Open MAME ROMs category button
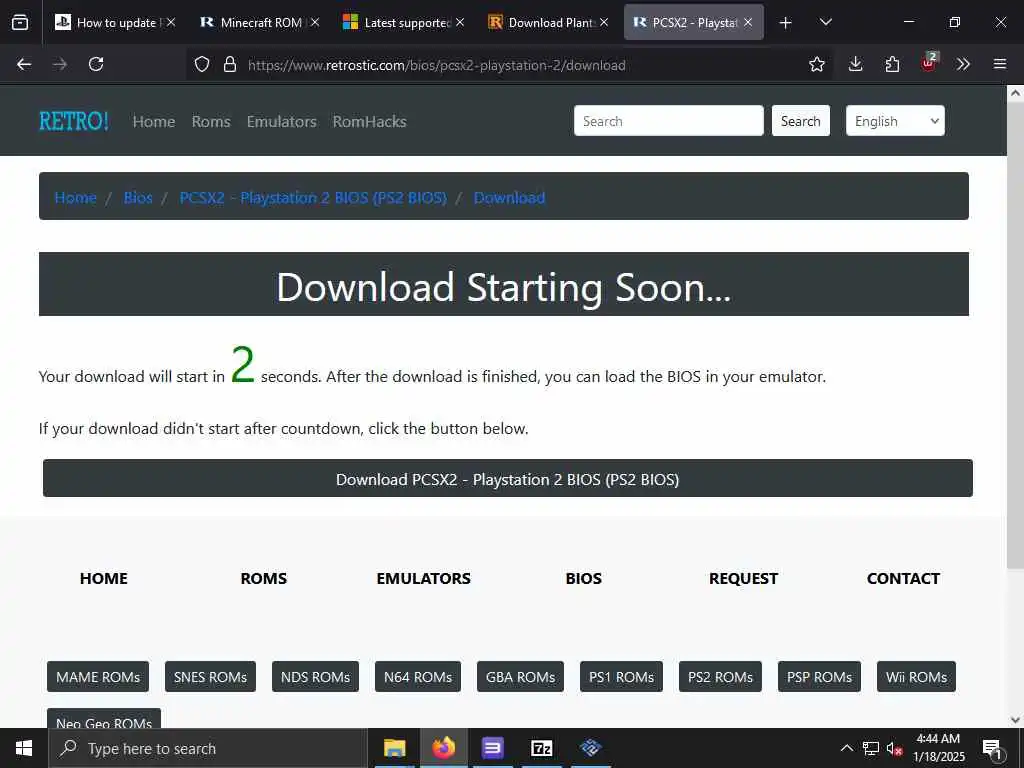 tap(98, 677)
